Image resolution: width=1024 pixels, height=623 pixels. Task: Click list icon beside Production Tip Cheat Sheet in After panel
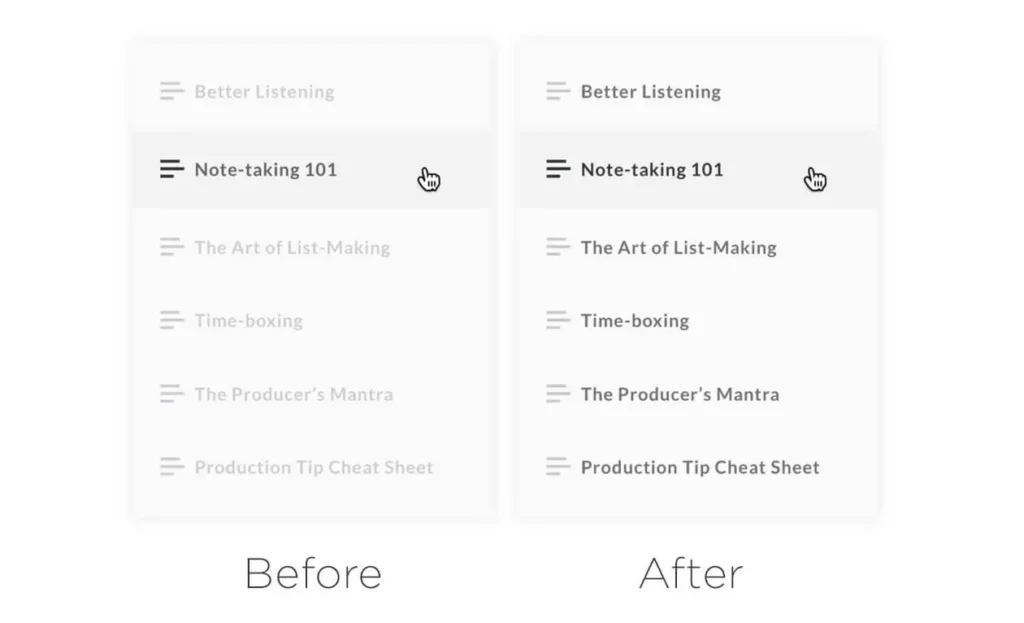click(x=558, y=467)
